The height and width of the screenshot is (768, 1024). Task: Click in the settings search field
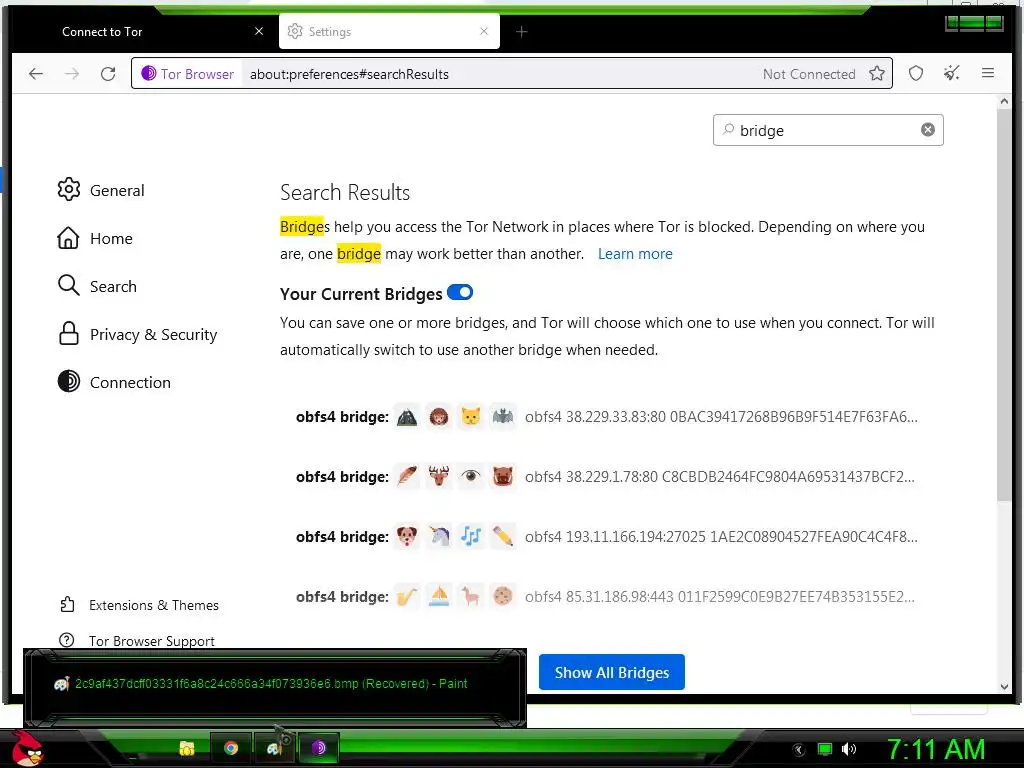click(827, 130)
